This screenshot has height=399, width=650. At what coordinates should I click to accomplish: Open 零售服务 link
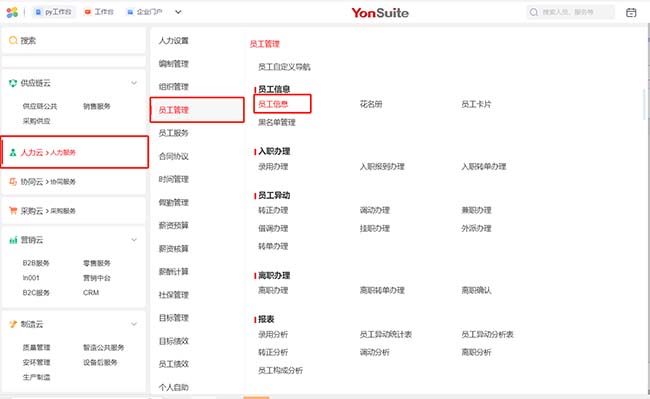click(97, 263)
